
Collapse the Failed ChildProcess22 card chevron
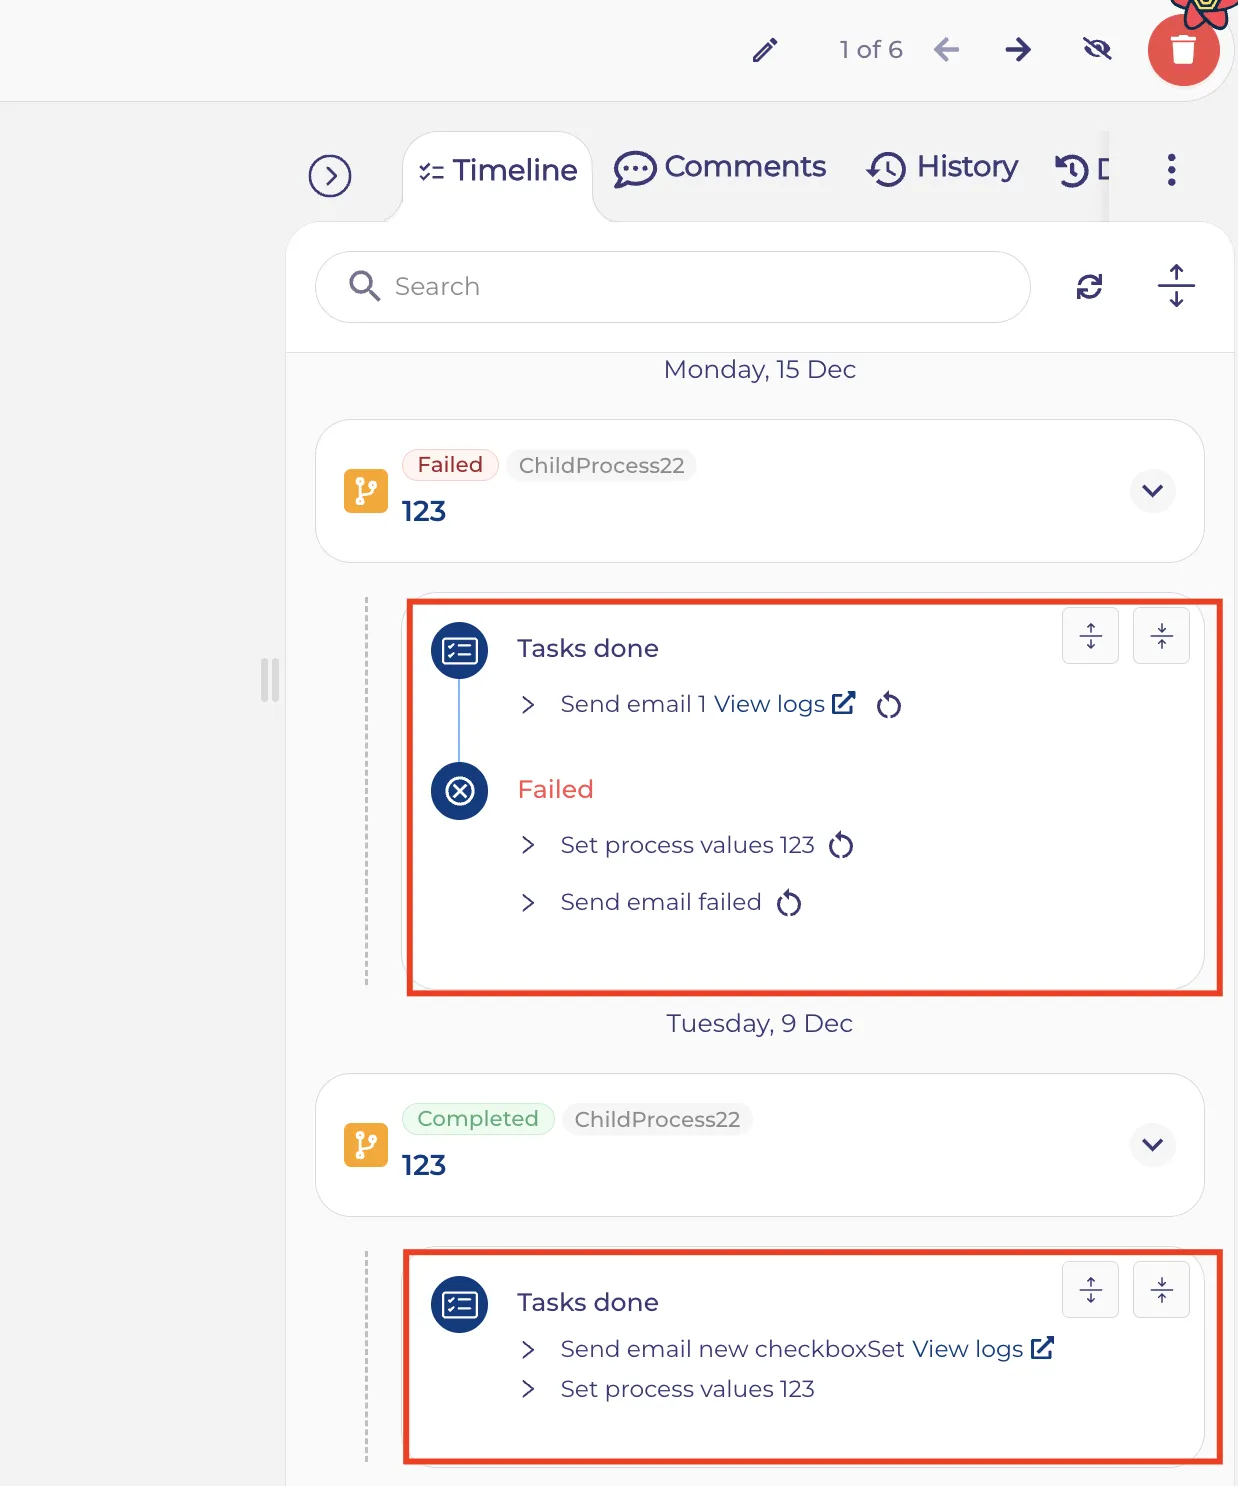[1153, 491]
